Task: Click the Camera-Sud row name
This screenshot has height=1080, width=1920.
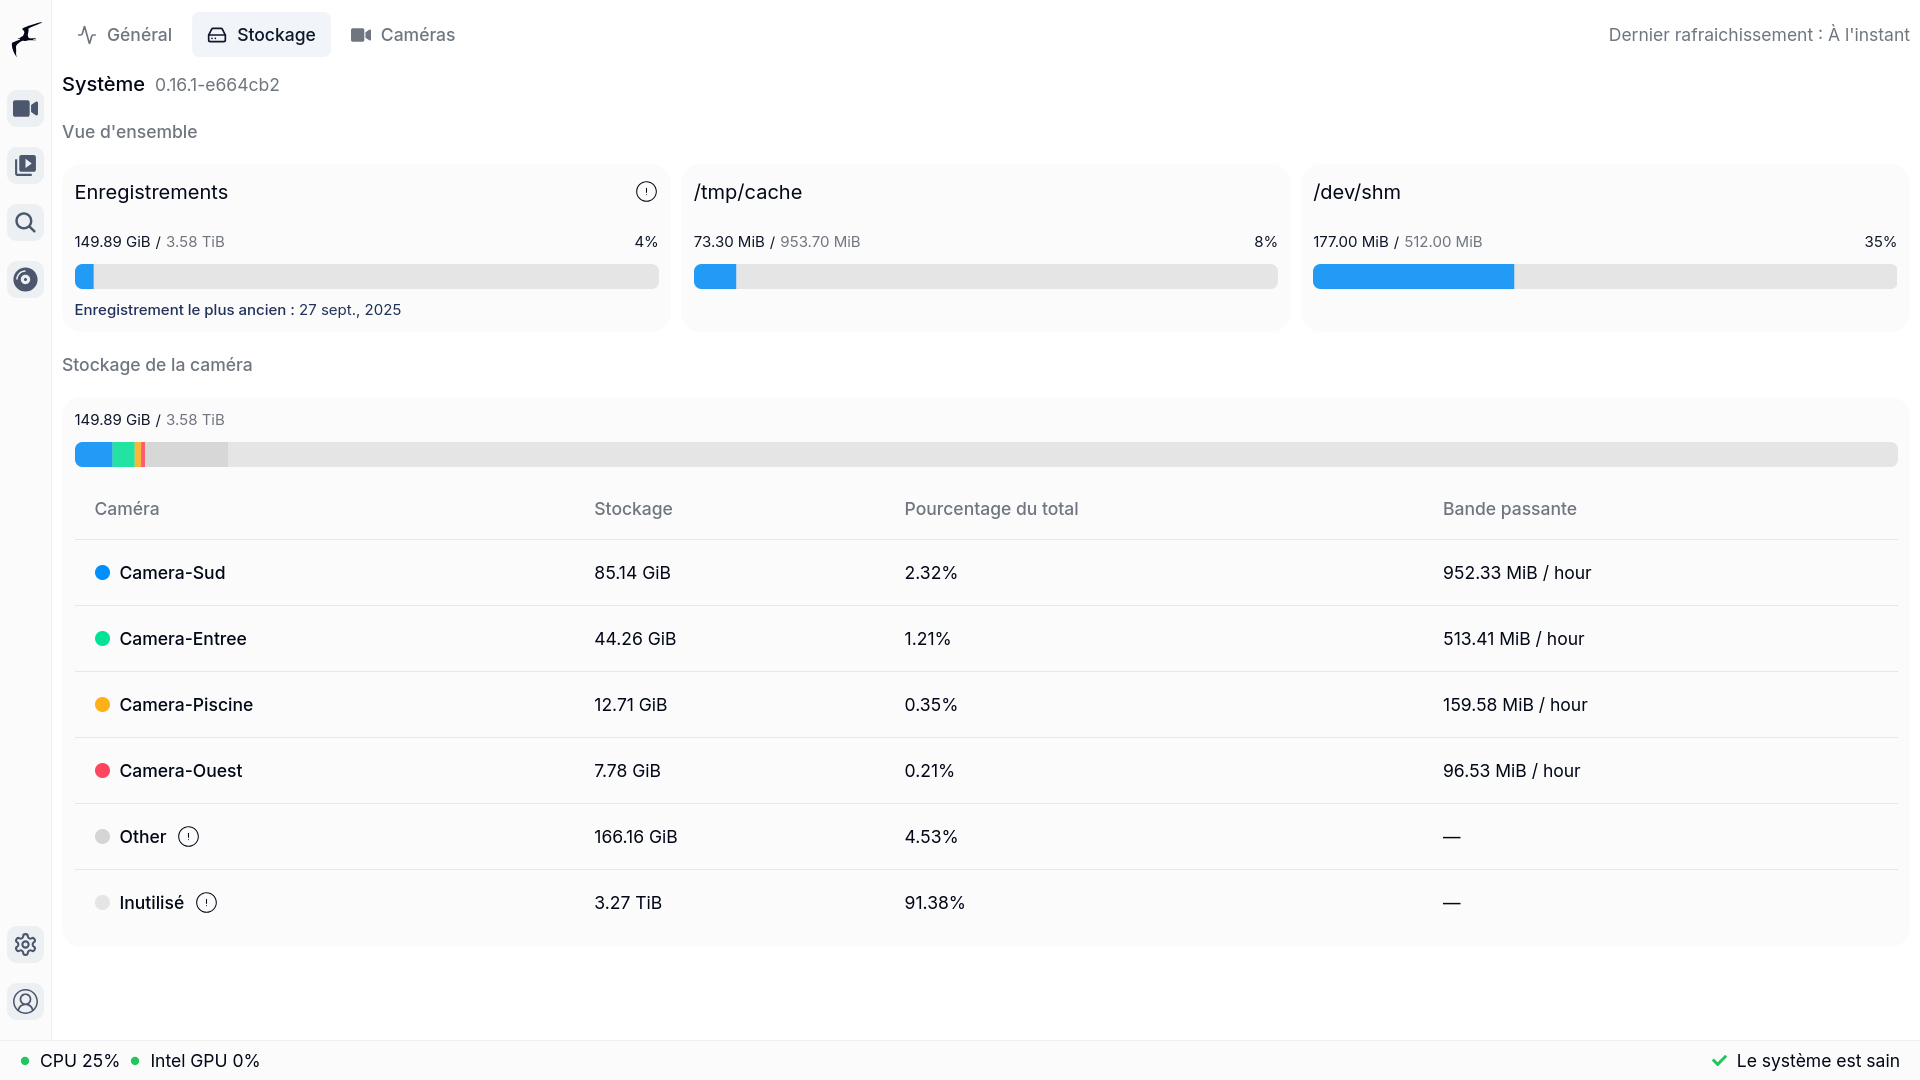Action: click(x=172, y=573)
